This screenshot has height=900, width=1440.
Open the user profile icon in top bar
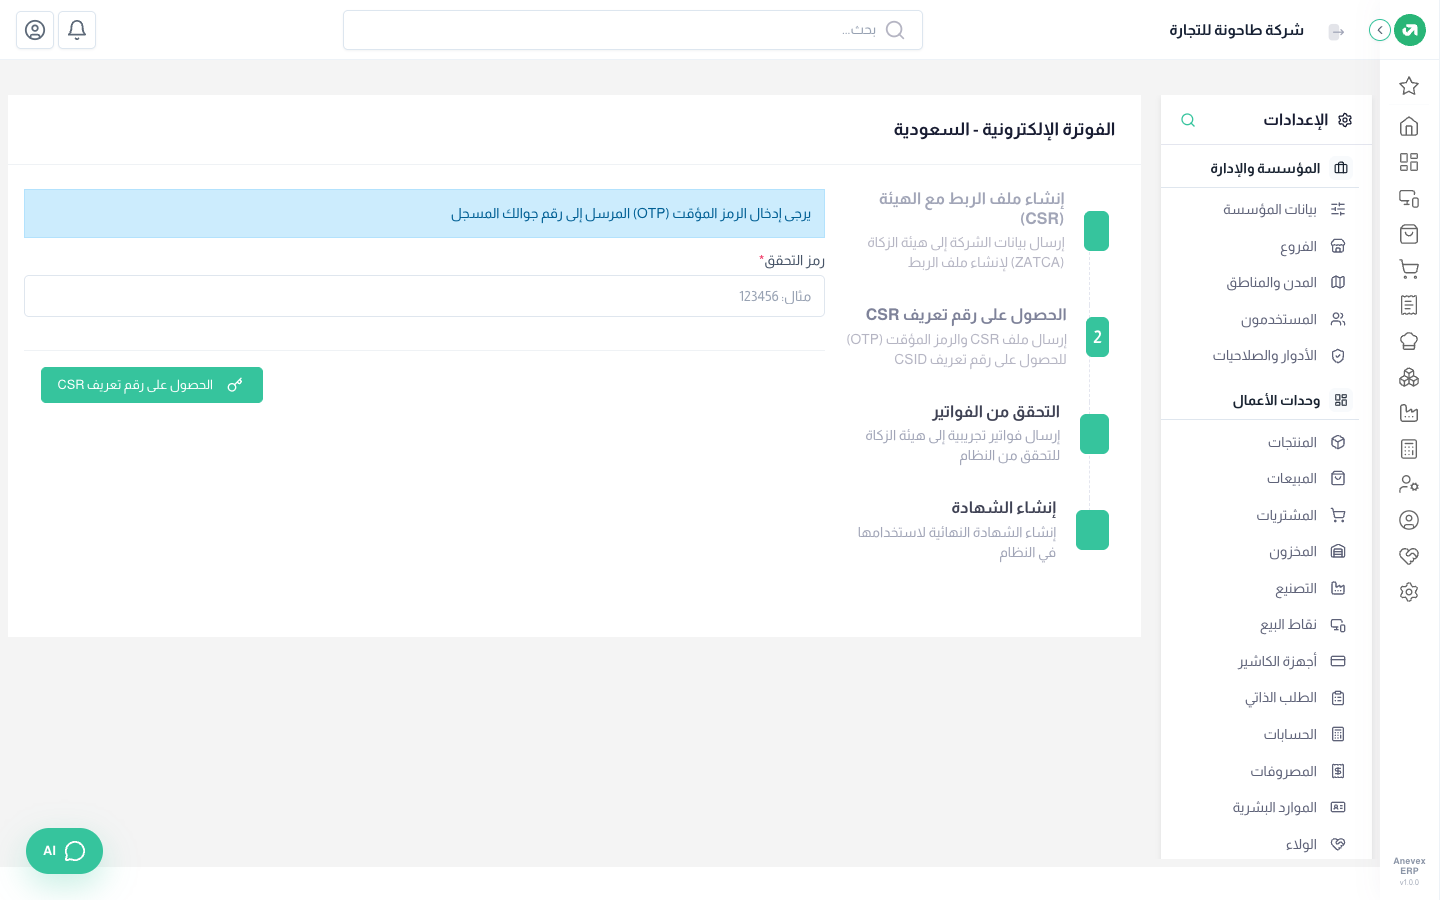click(x=35, y=30)
